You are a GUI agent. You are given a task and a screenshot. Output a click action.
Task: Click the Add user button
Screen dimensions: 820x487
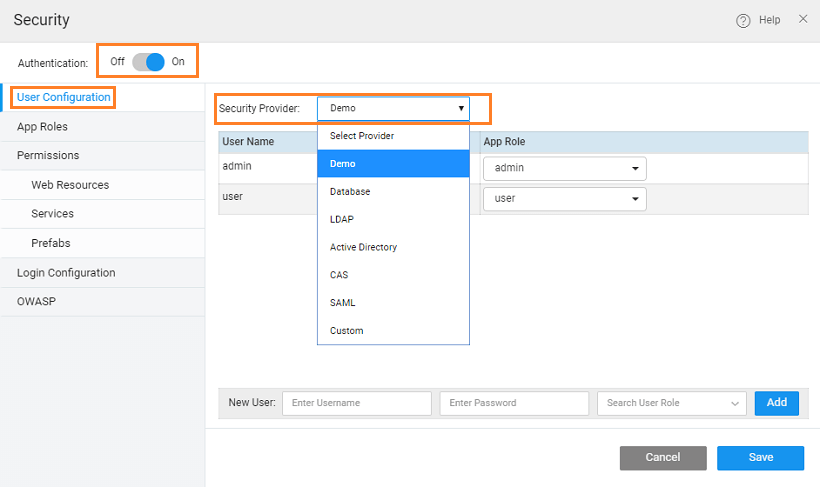(x=777, y=402)
